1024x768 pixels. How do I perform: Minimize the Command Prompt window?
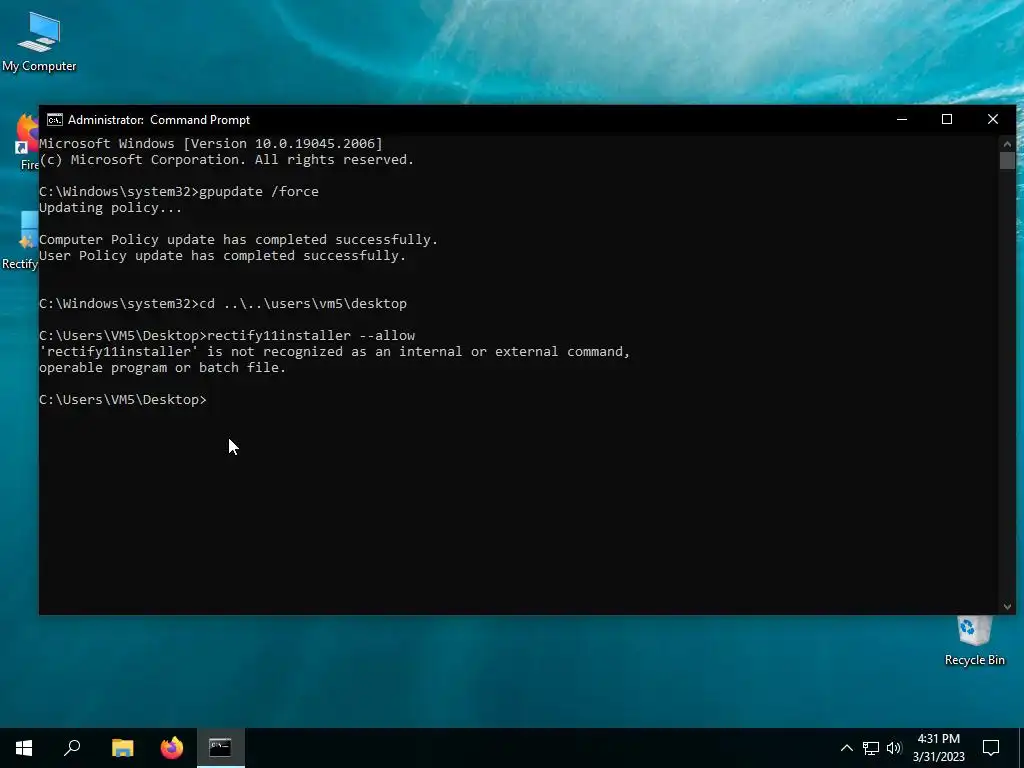click(902, 120)
